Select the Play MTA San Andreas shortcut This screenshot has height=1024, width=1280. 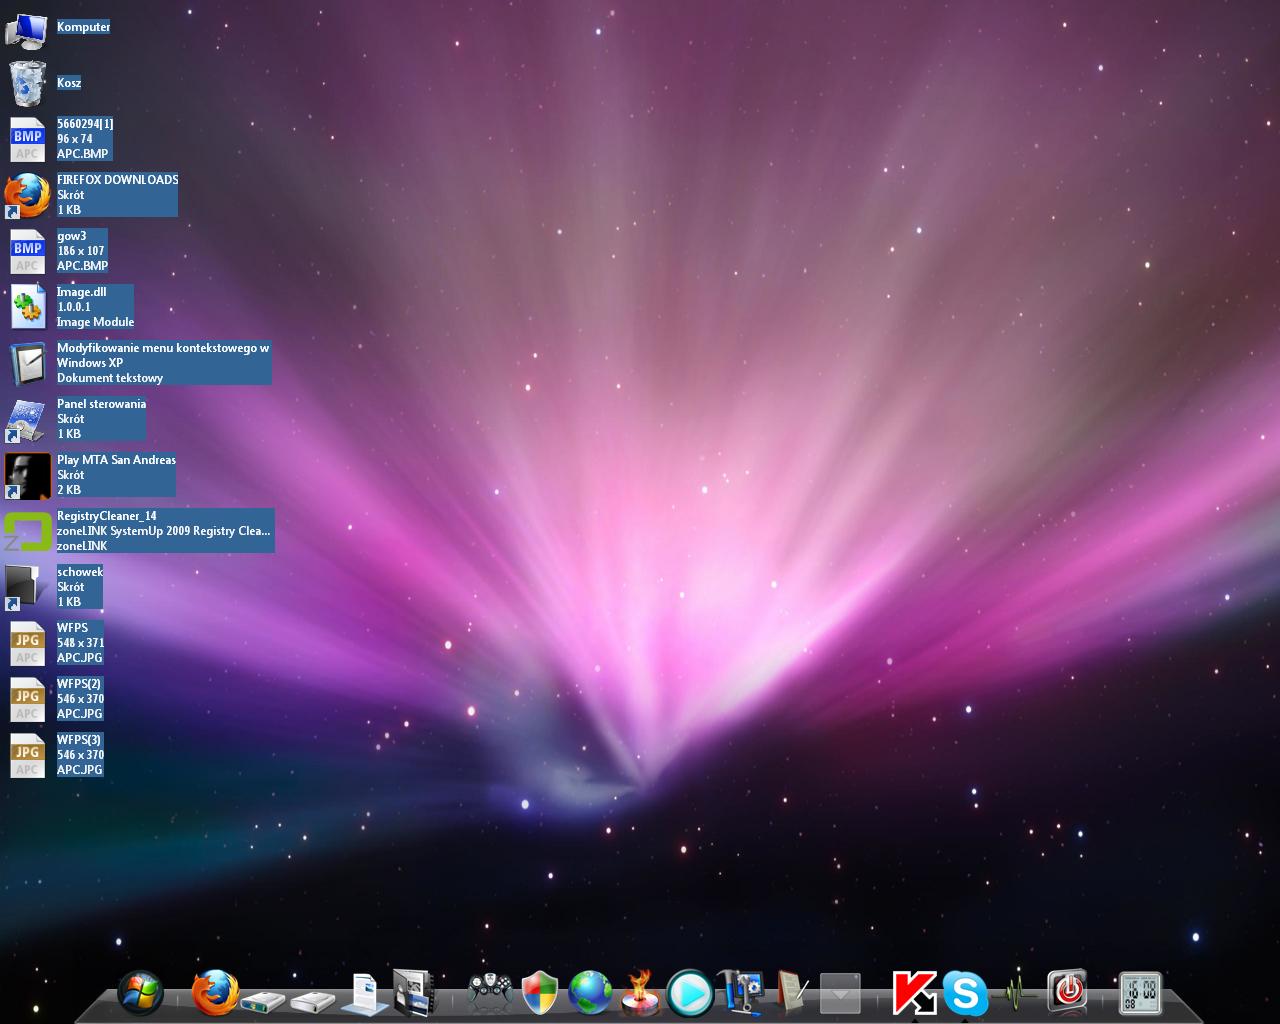[28, 476]
